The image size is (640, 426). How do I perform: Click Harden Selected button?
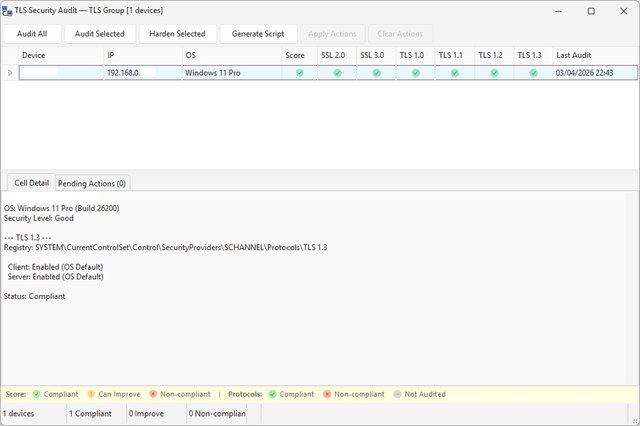tap(177, 34)
